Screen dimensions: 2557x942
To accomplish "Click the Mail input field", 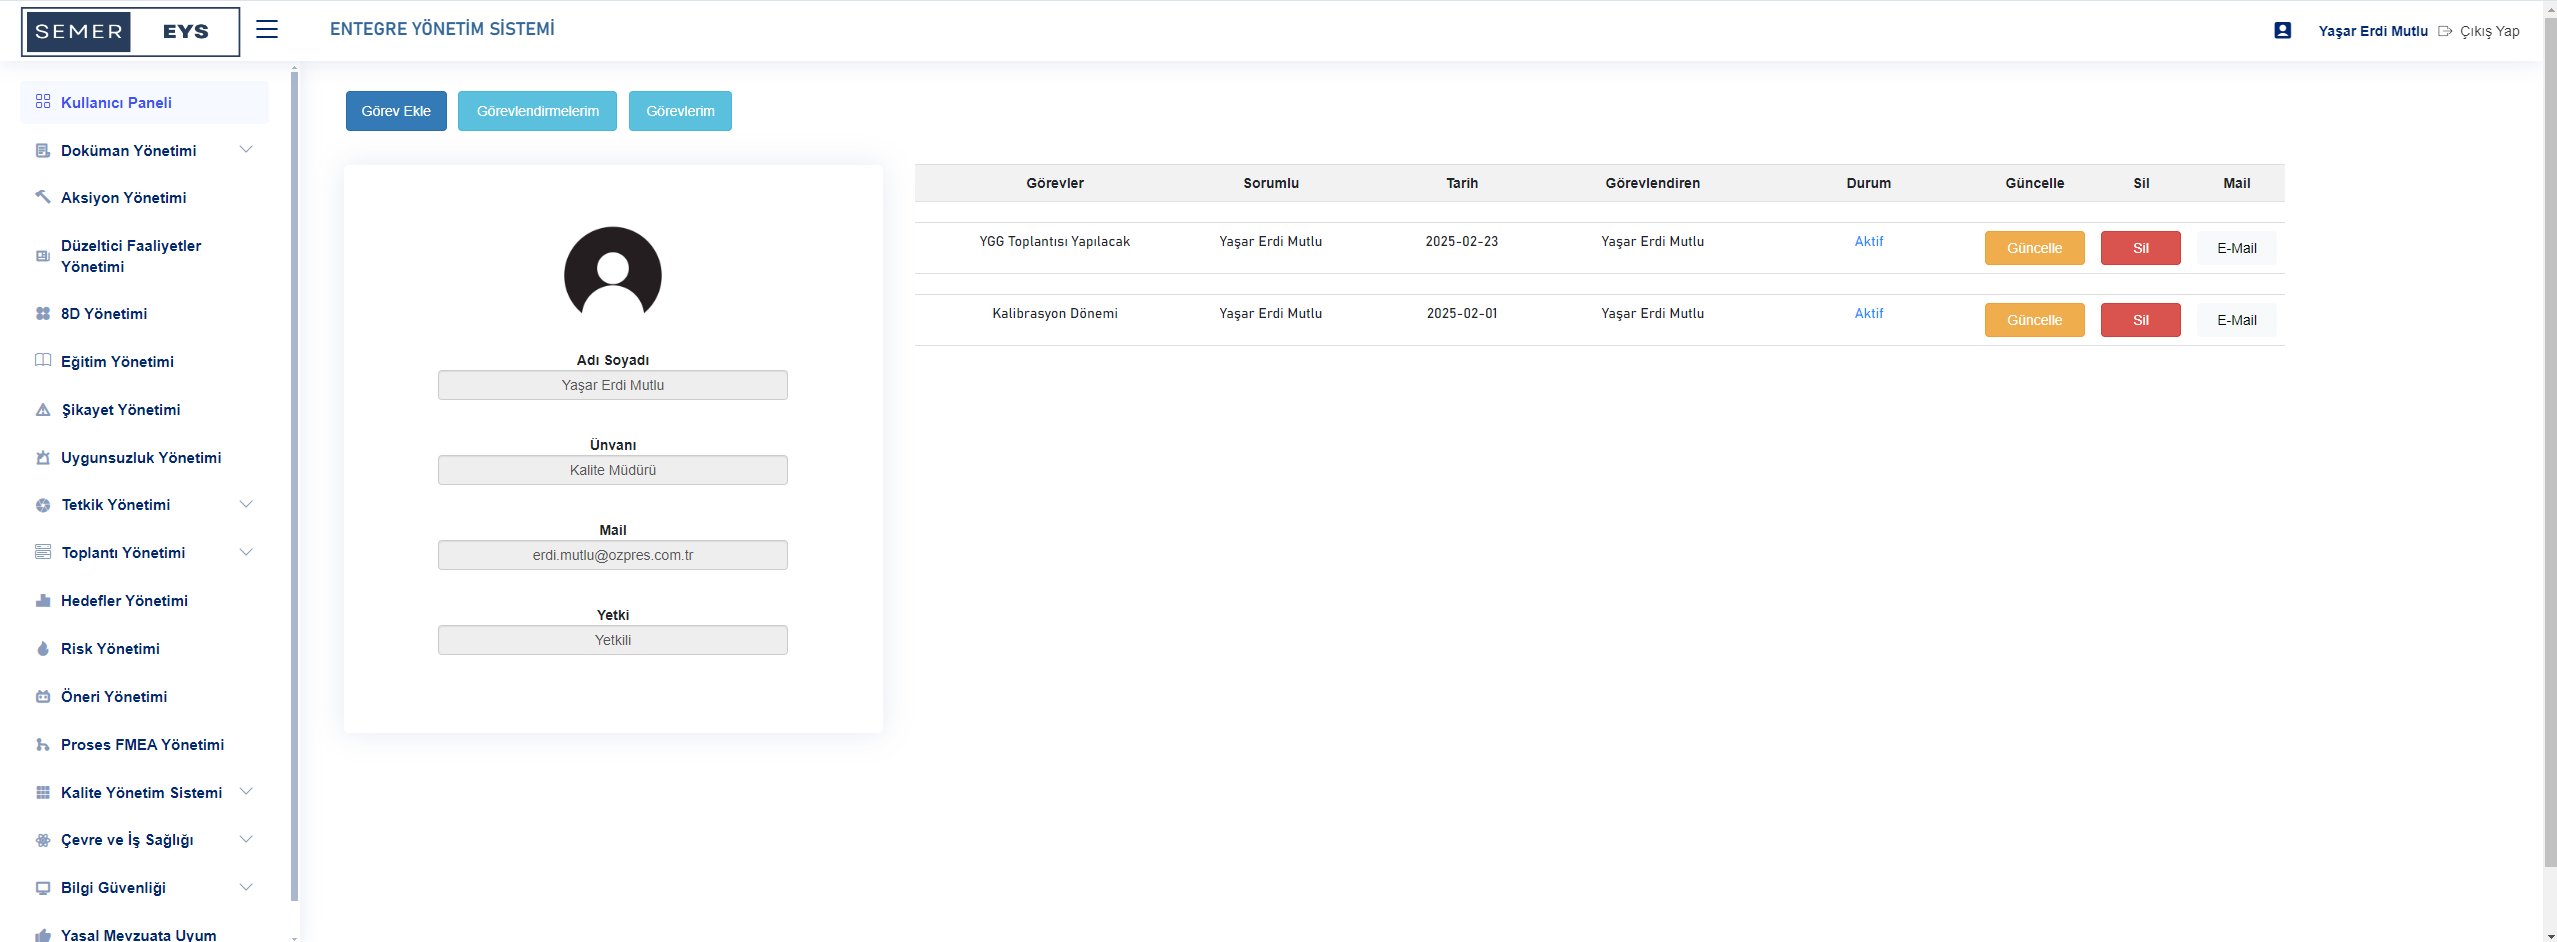I will 612,555.
